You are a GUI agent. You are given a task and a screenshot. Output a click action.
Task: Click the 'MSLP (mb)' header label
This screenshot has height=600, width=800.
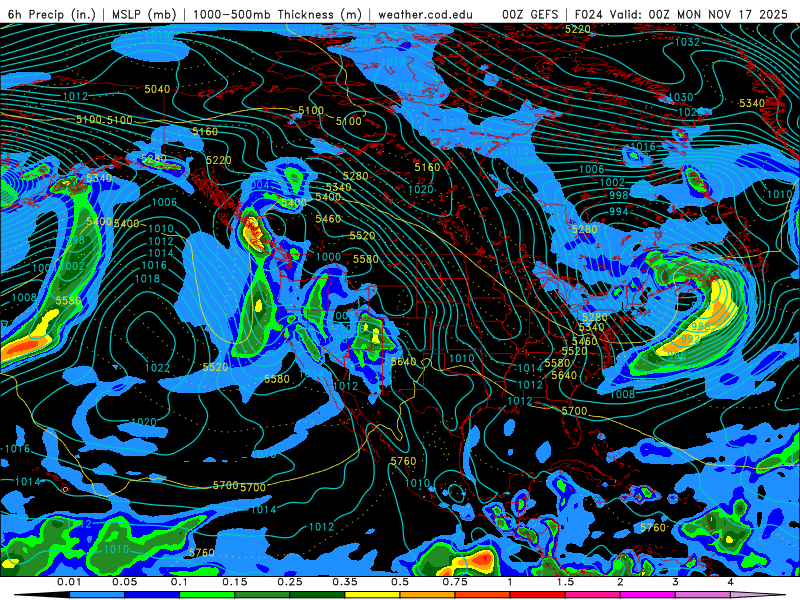[144, 14]
